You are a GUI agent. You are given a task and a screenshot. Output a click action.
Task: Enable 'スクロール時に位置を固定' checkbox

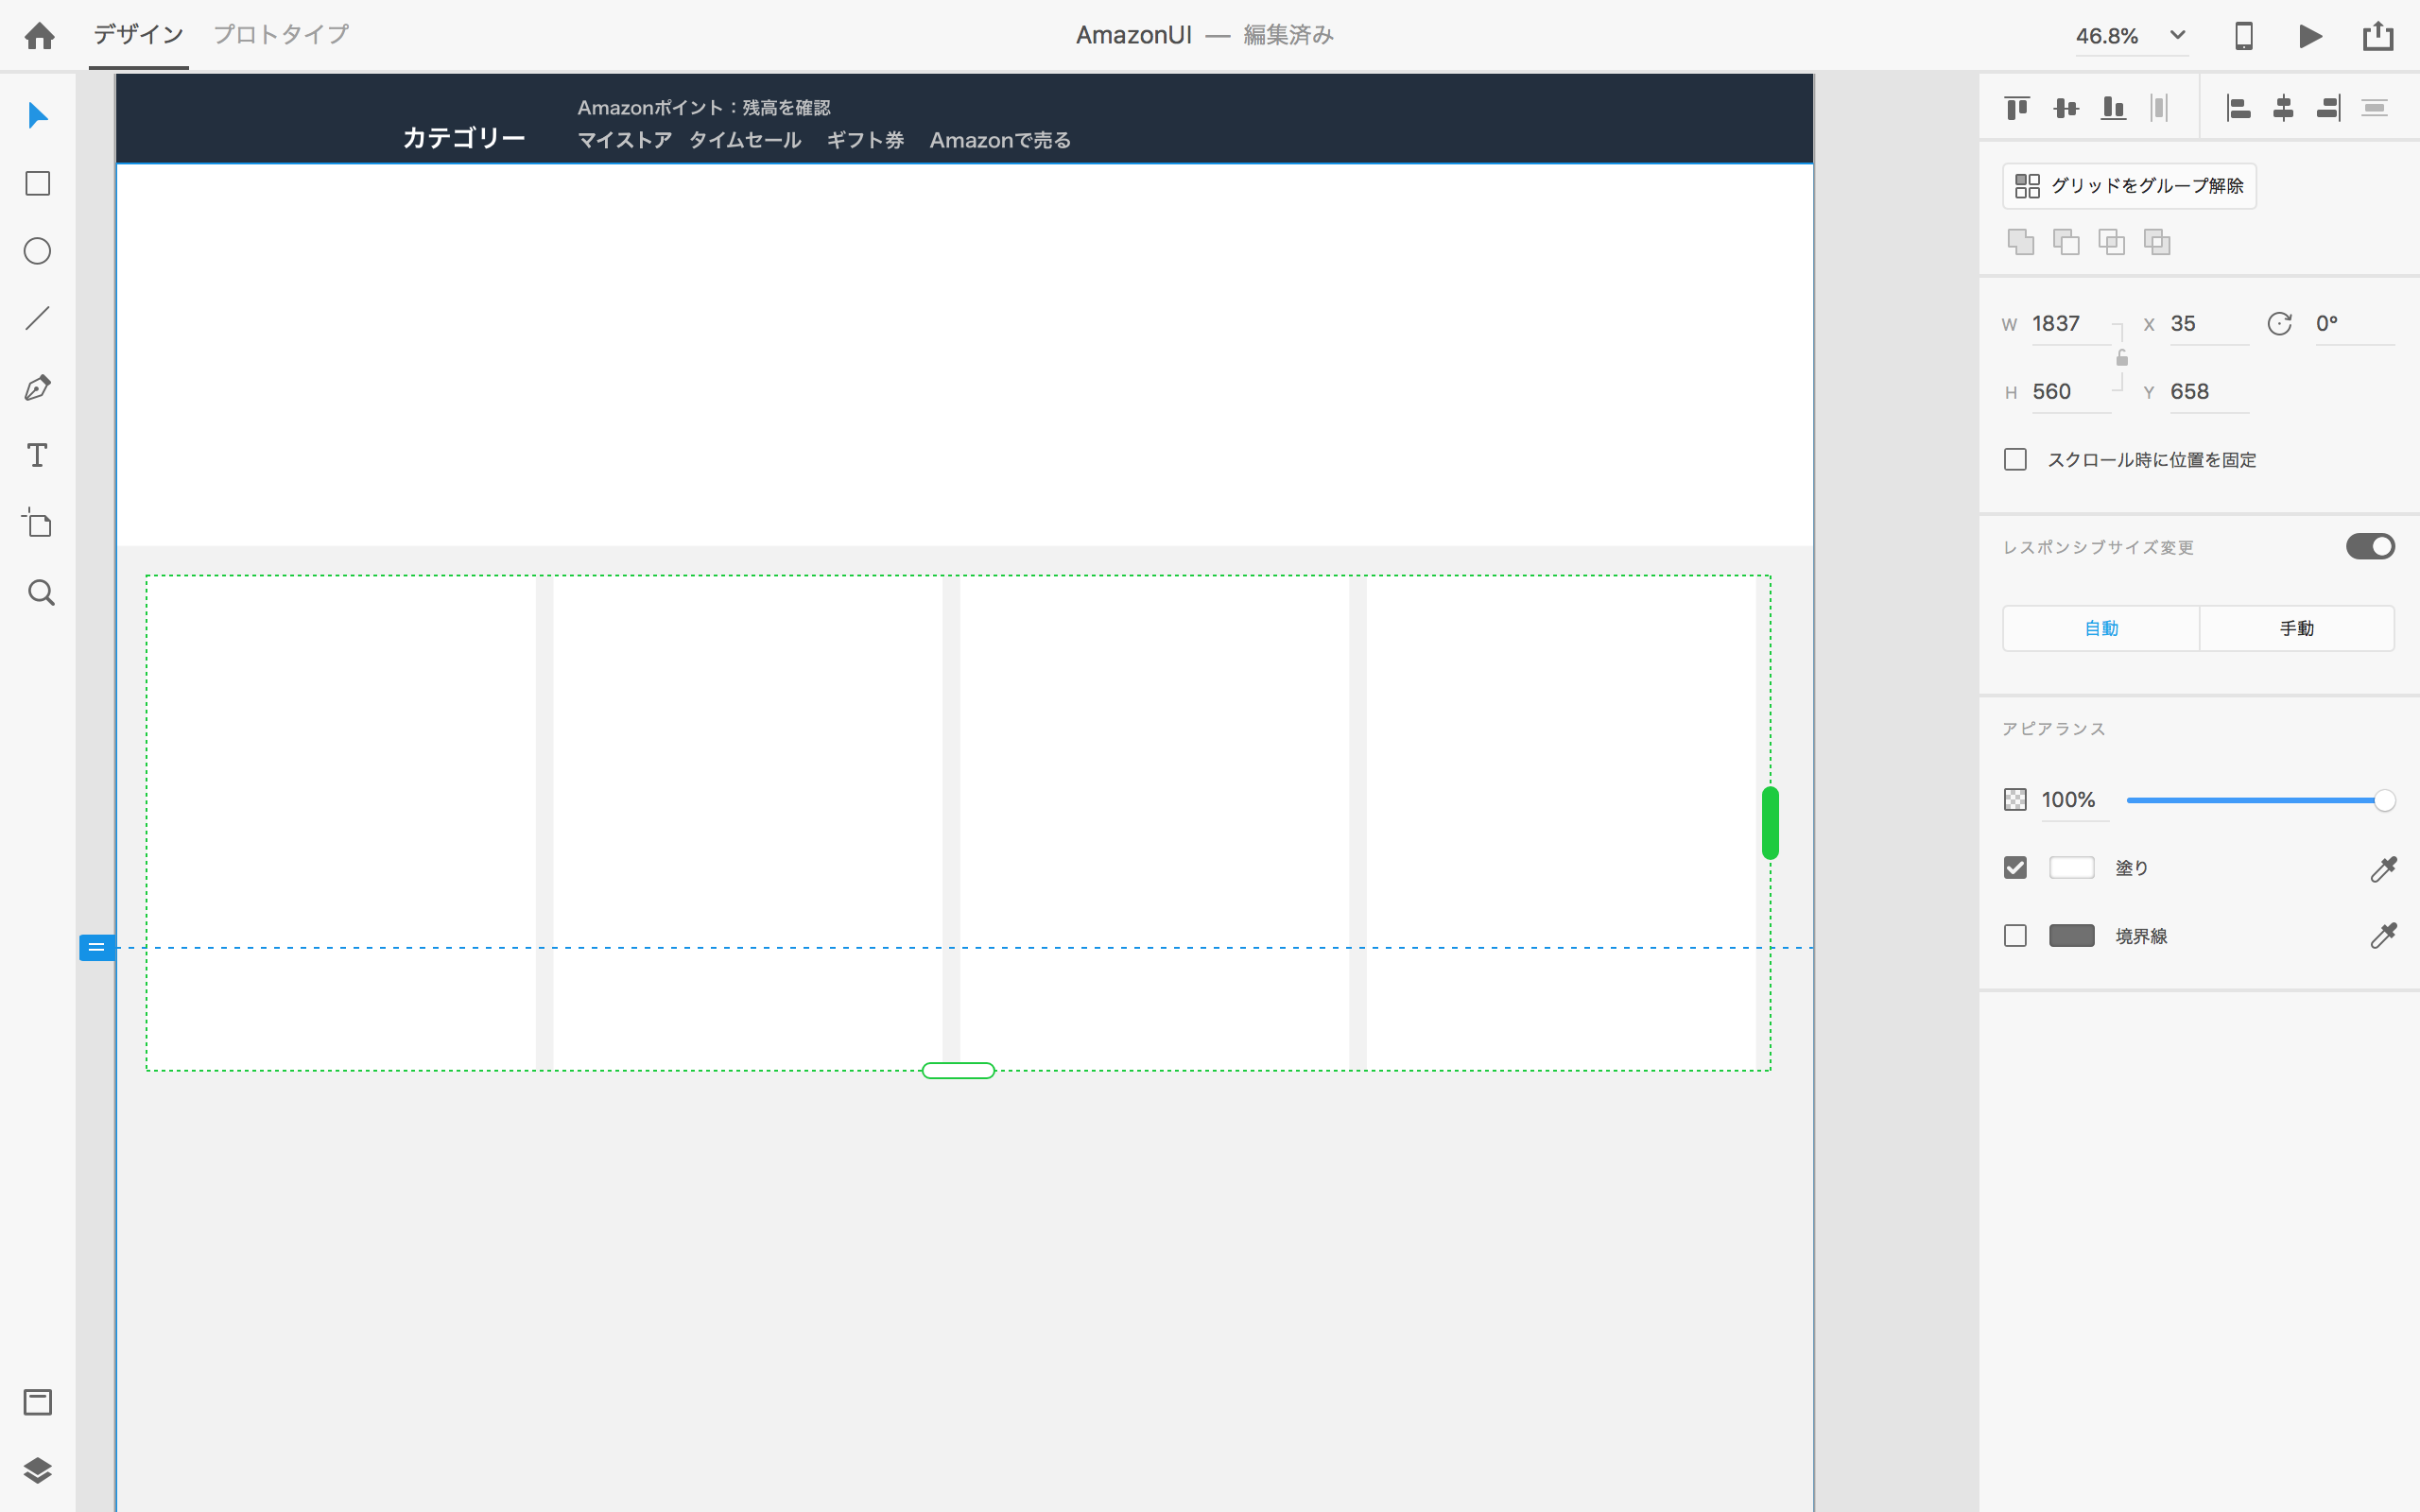click(x=2015, y=460)
